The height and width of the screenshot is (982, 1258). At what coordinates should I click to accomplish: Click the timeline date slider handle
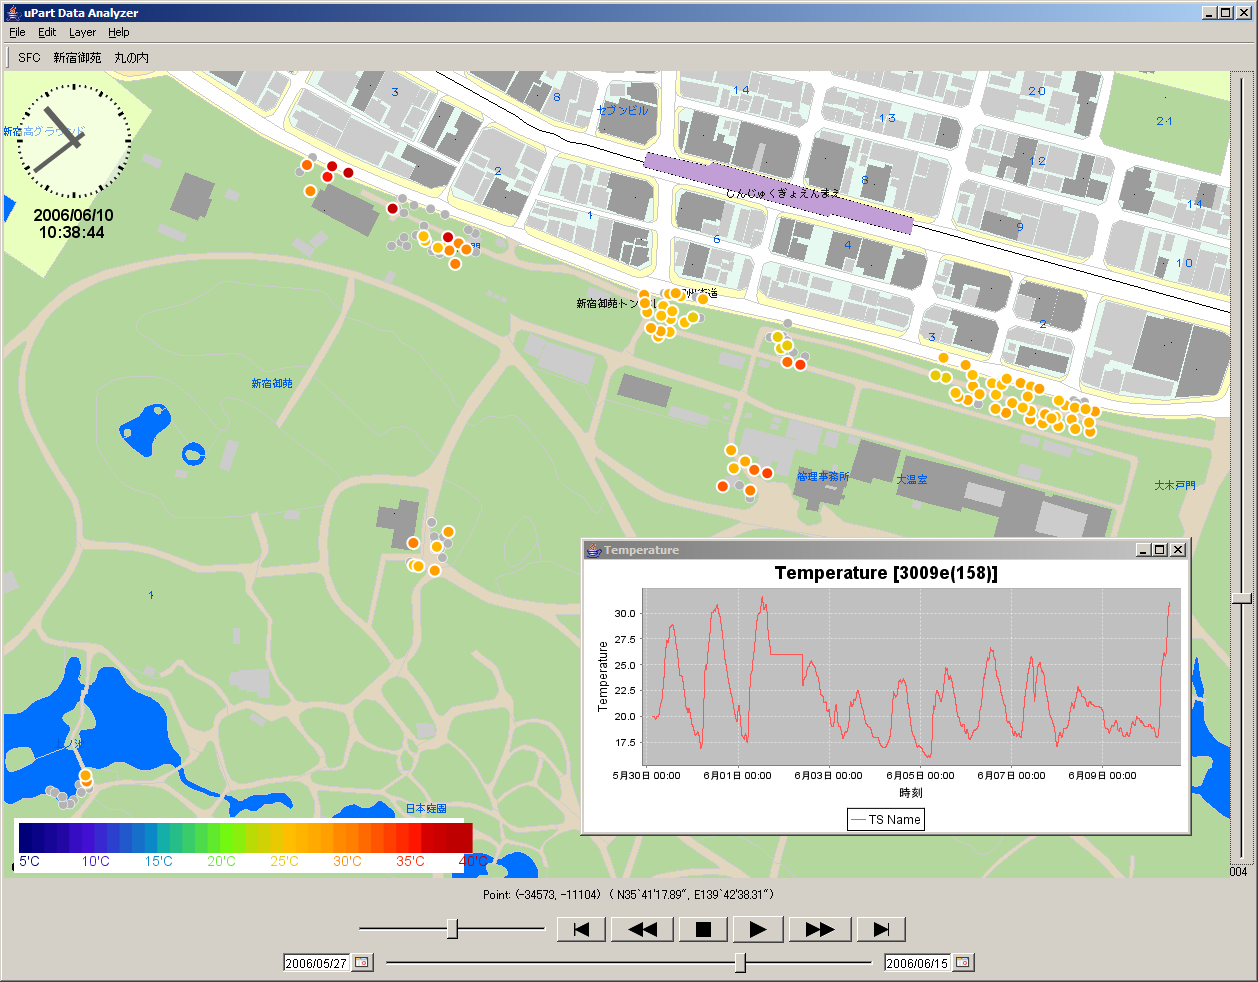740,962
